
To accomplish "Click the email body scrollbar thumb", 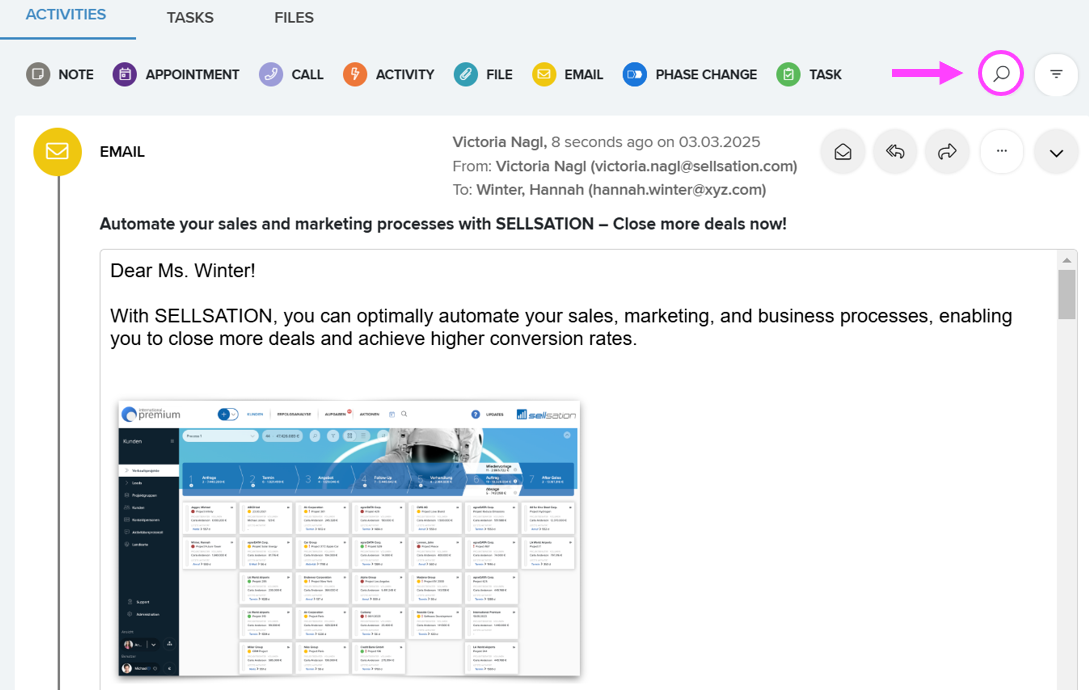I will pos(1067,294).
